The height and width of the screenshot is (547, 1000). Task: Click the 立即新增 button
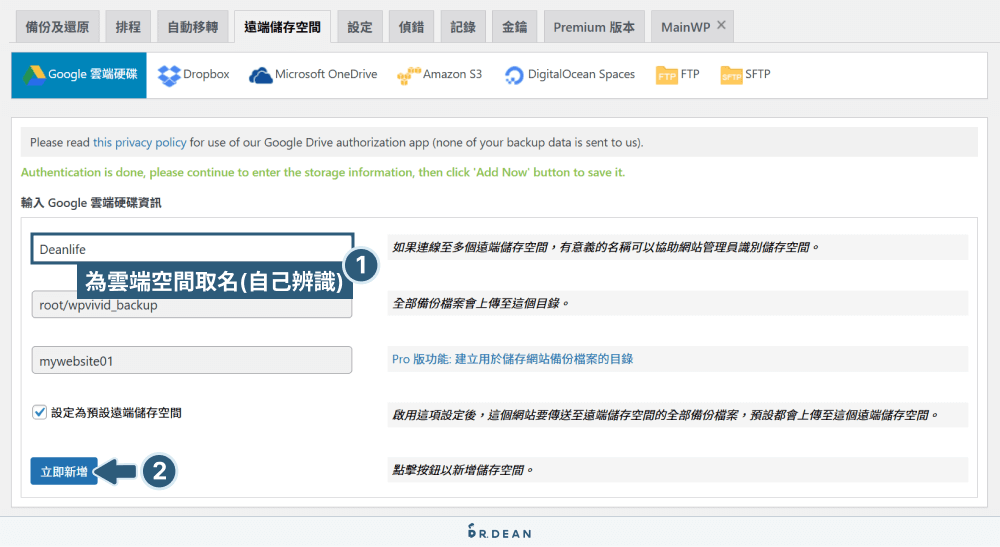click(64, 471)
